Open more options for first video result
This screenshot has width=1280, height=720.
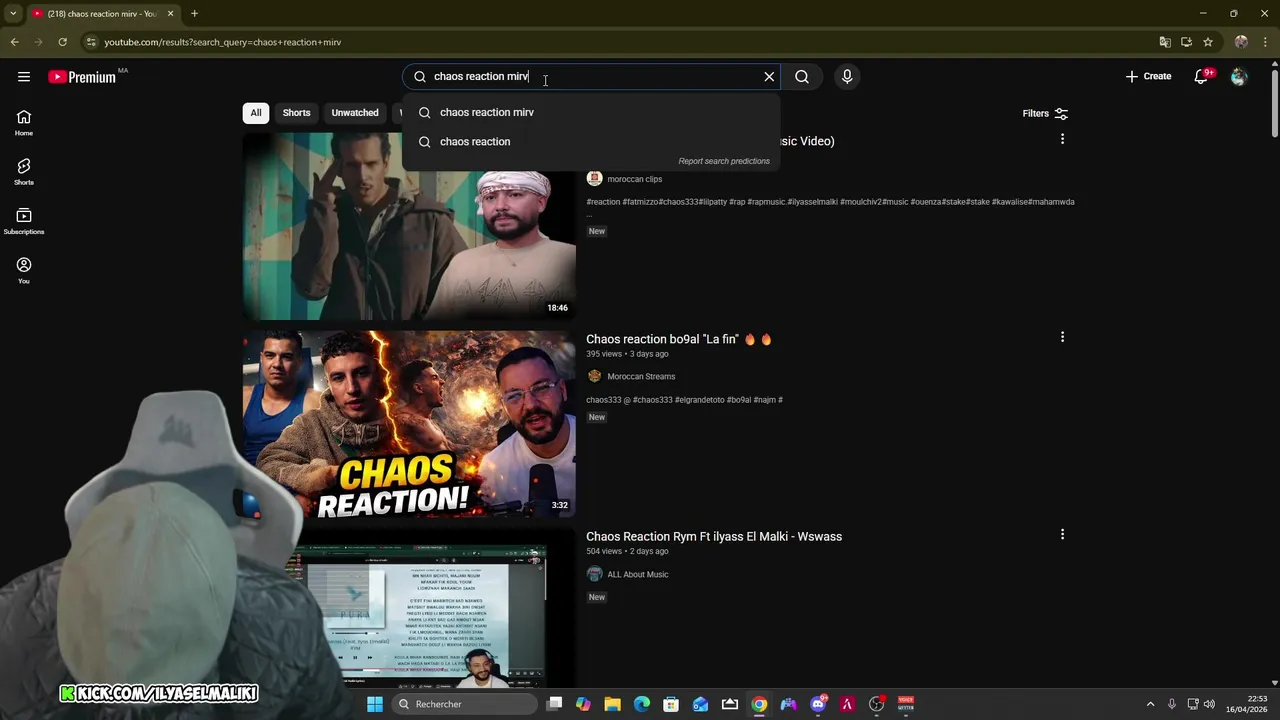(1062, 139)
